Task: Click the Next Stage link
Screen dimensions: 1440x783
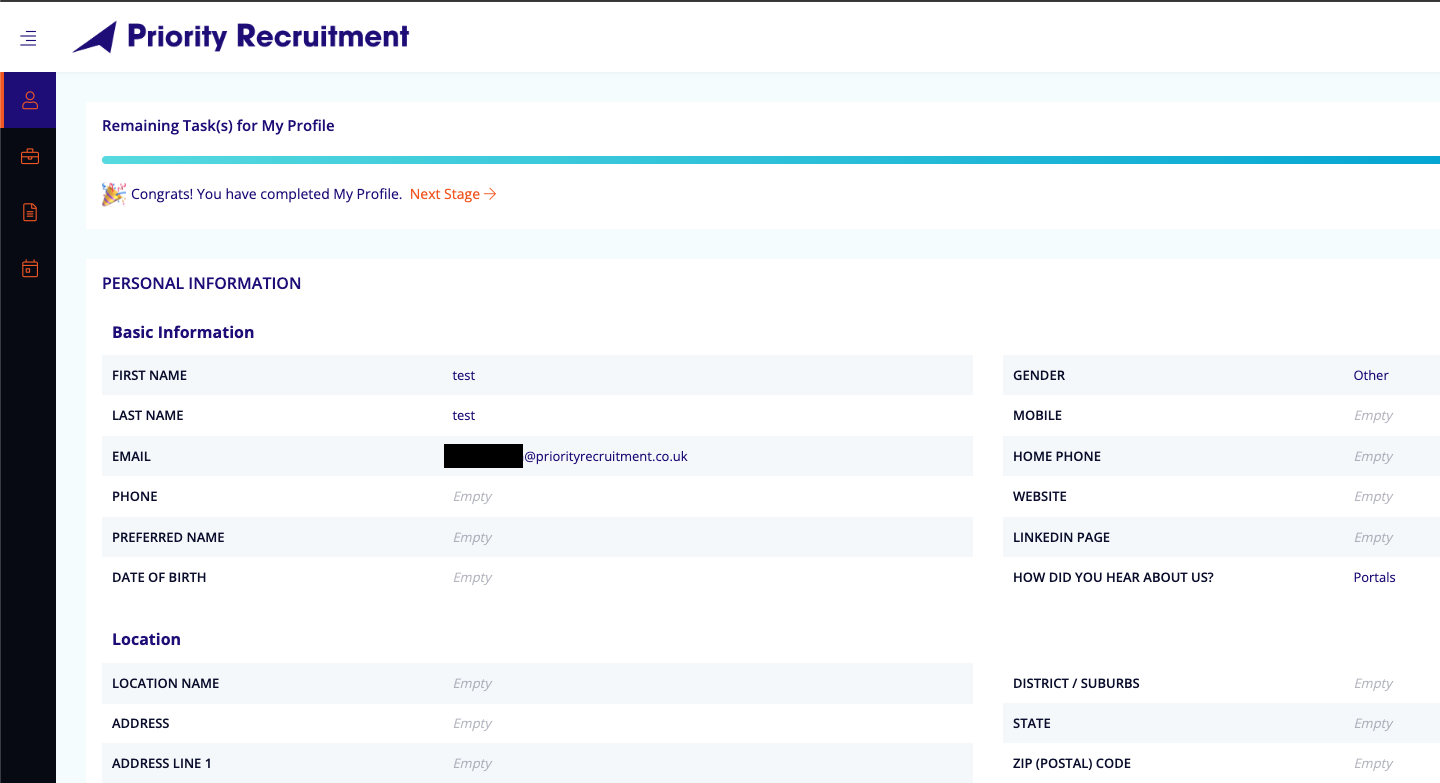Action: tap(453, 194)
